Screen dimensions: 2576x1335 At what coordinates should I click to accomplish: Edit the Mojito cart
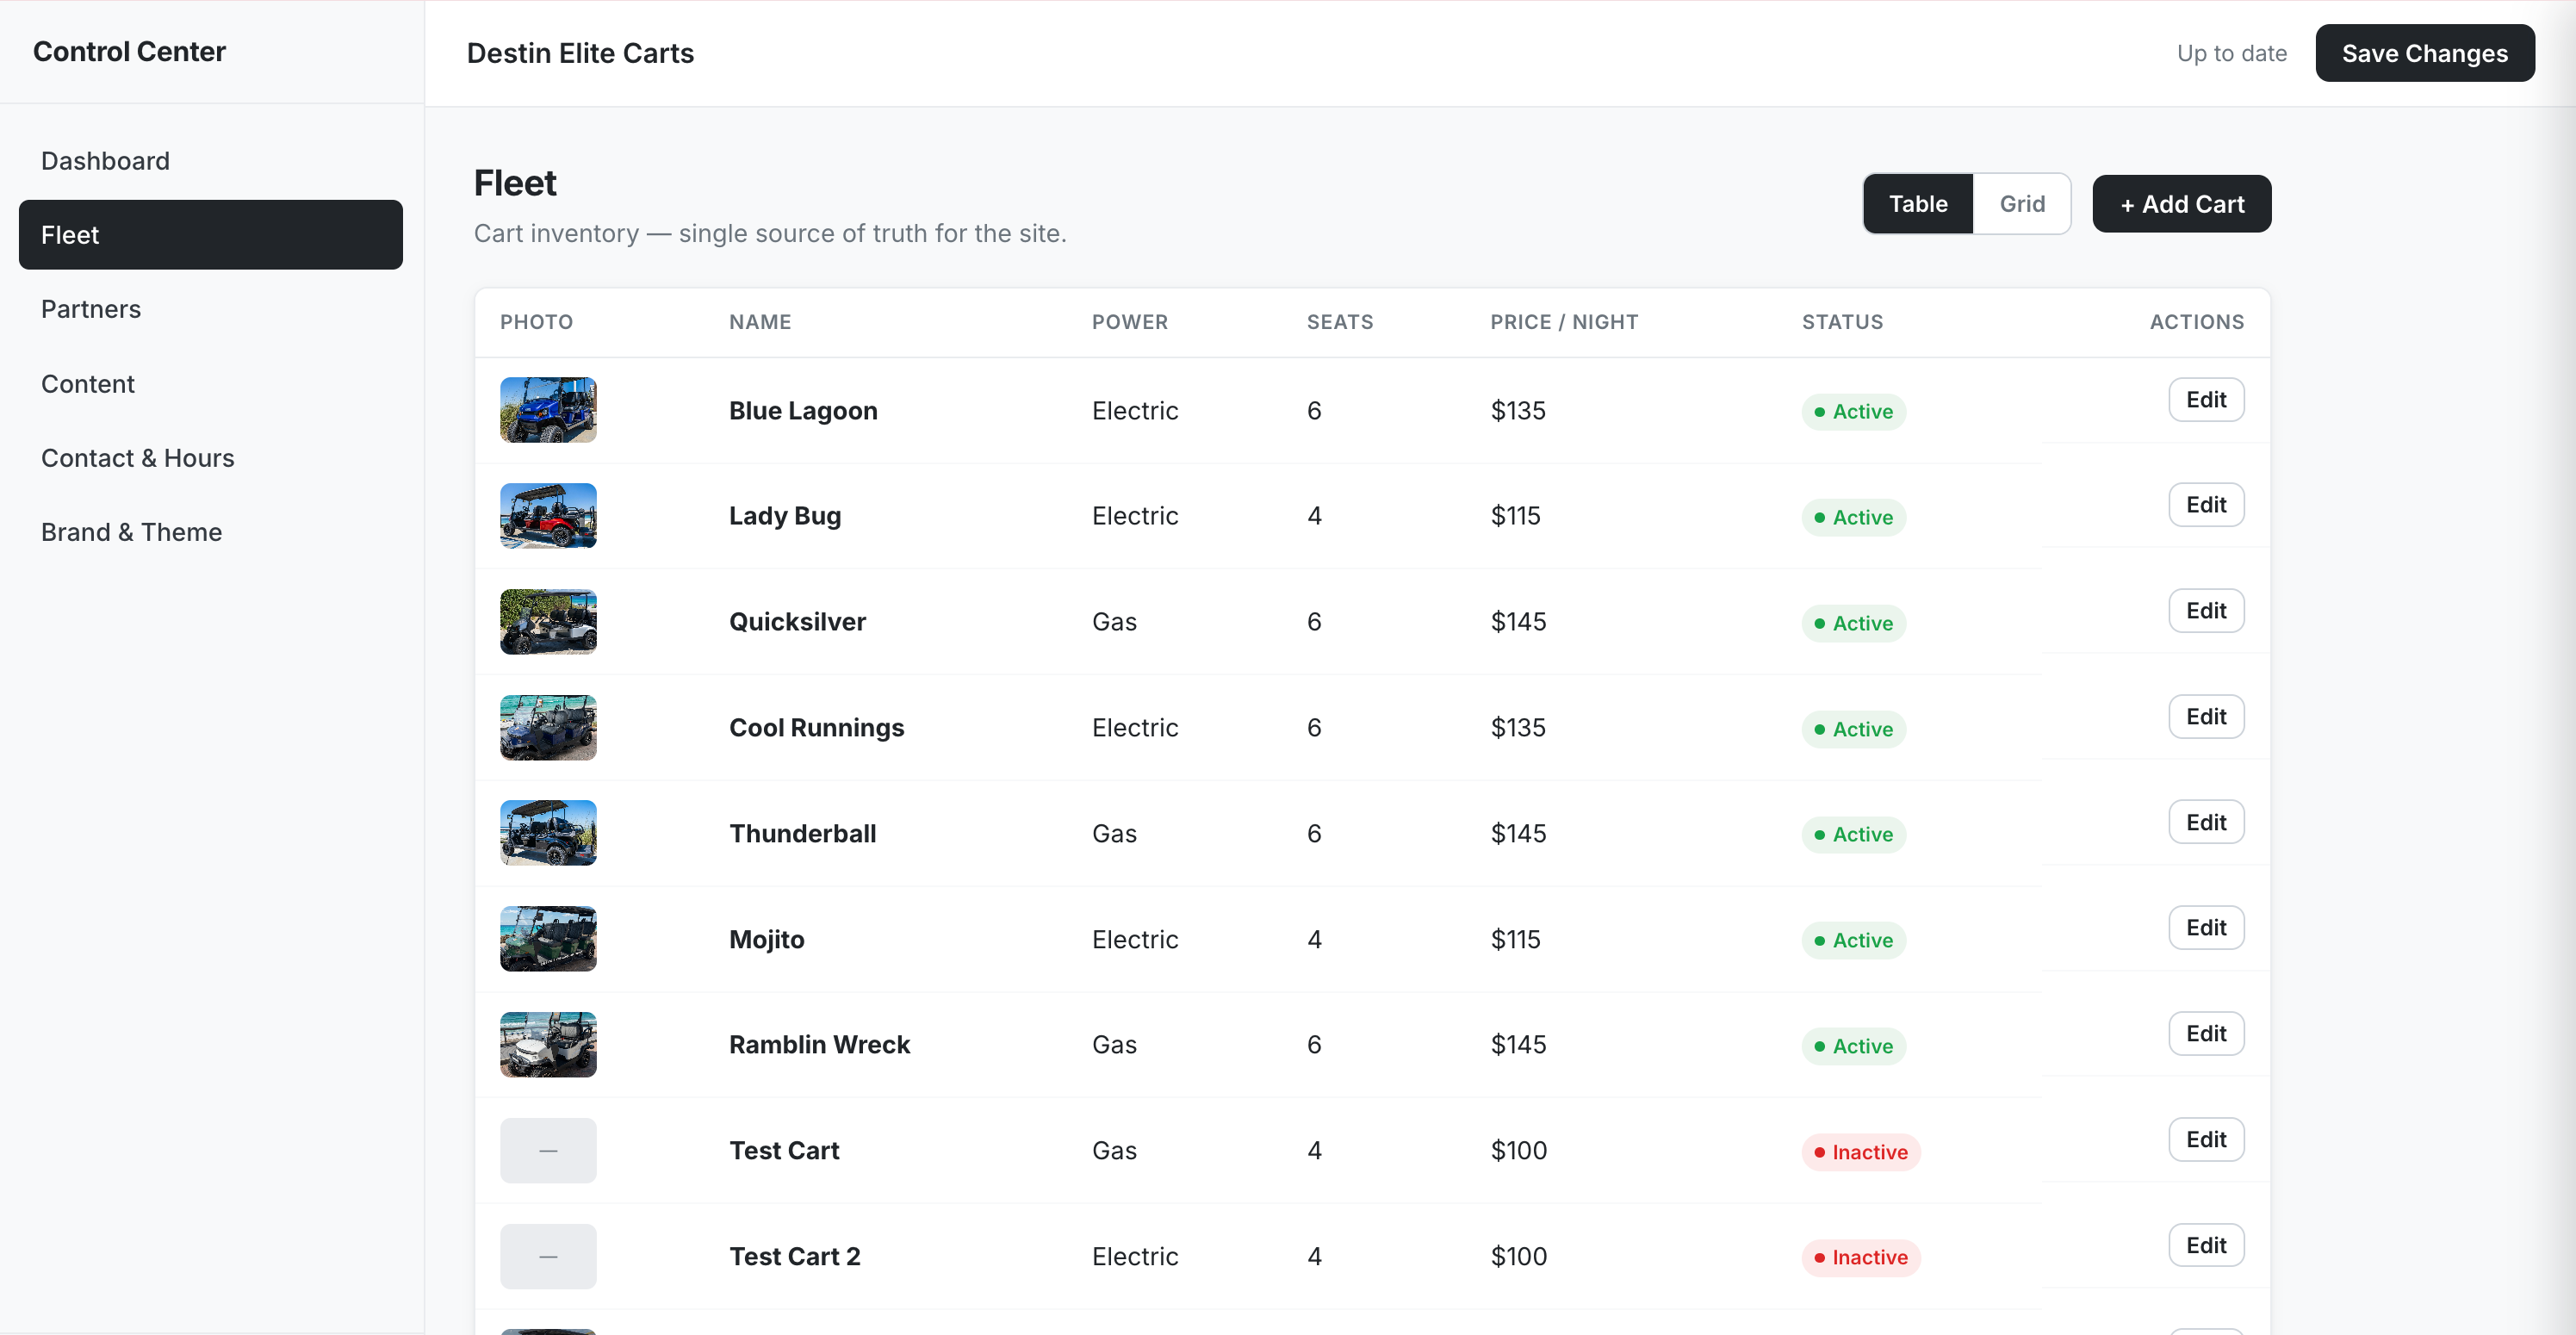[x=2205, y=928]
